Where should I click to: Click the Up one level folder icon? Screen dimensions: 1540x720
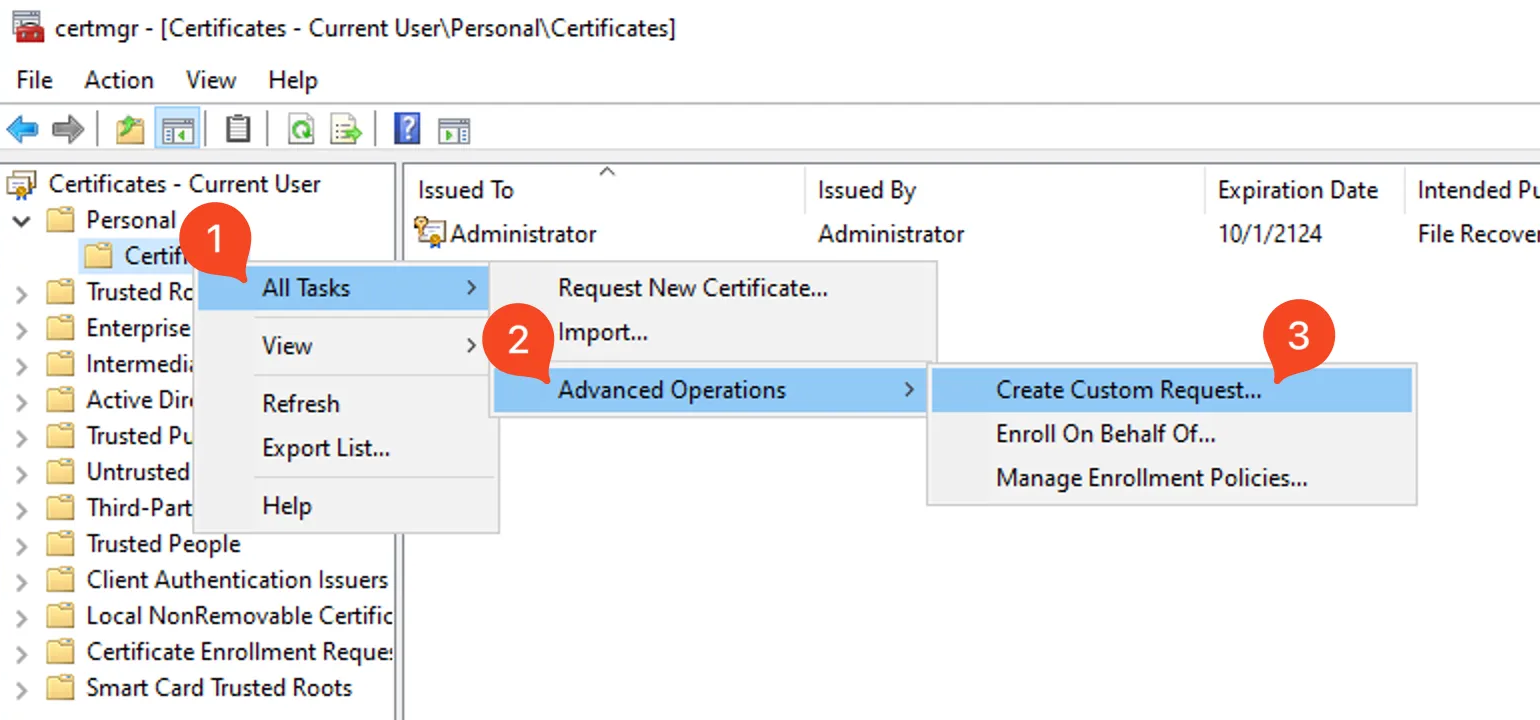(x=128, y=128)
